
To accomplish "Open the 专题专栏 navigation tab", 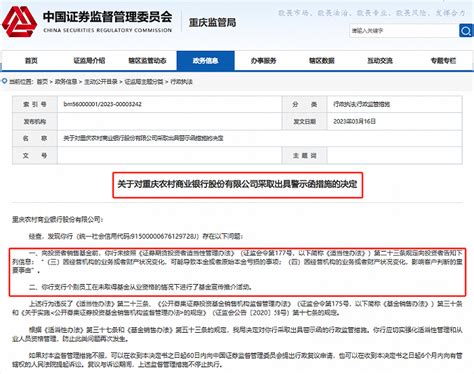I will tap(443, 61).
